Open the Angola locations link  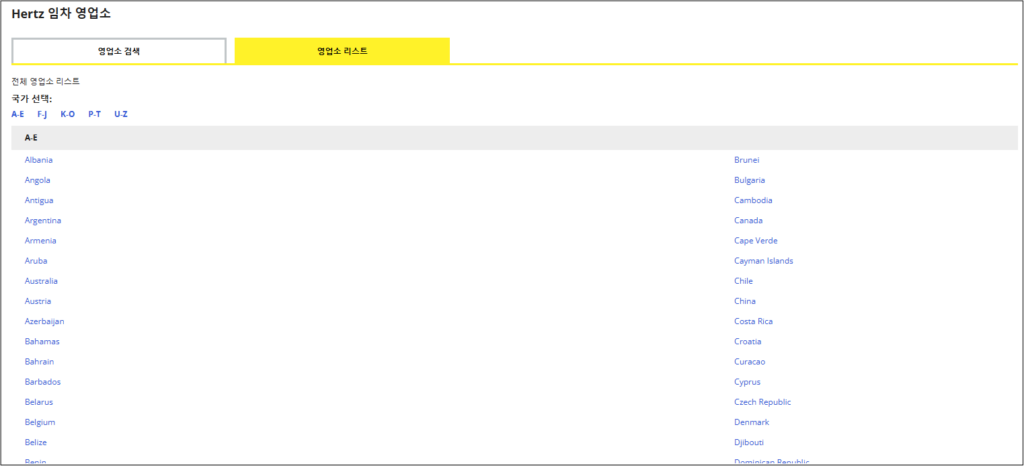pos(37,180)
